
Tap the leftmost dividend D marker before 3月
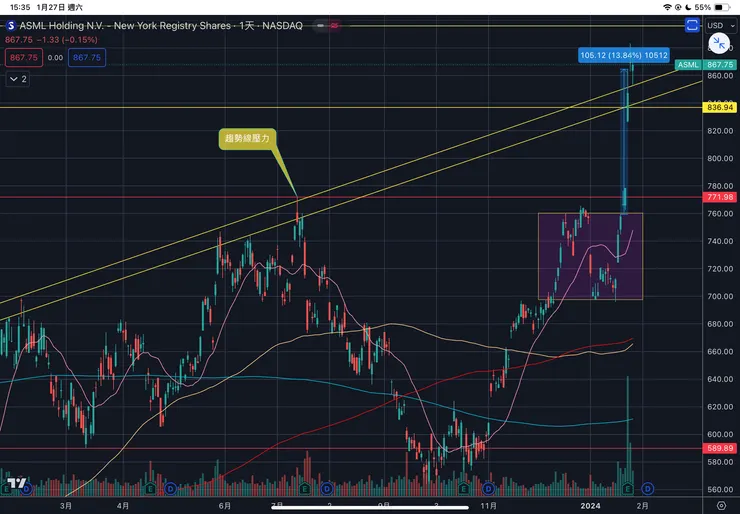coord(26,489)
